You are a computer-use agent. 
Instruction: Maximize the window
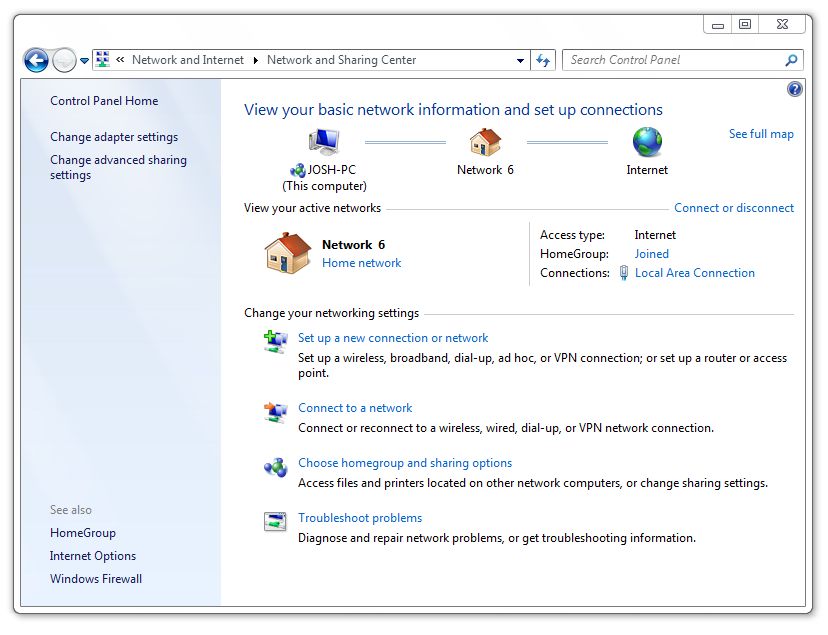(745, 24)
